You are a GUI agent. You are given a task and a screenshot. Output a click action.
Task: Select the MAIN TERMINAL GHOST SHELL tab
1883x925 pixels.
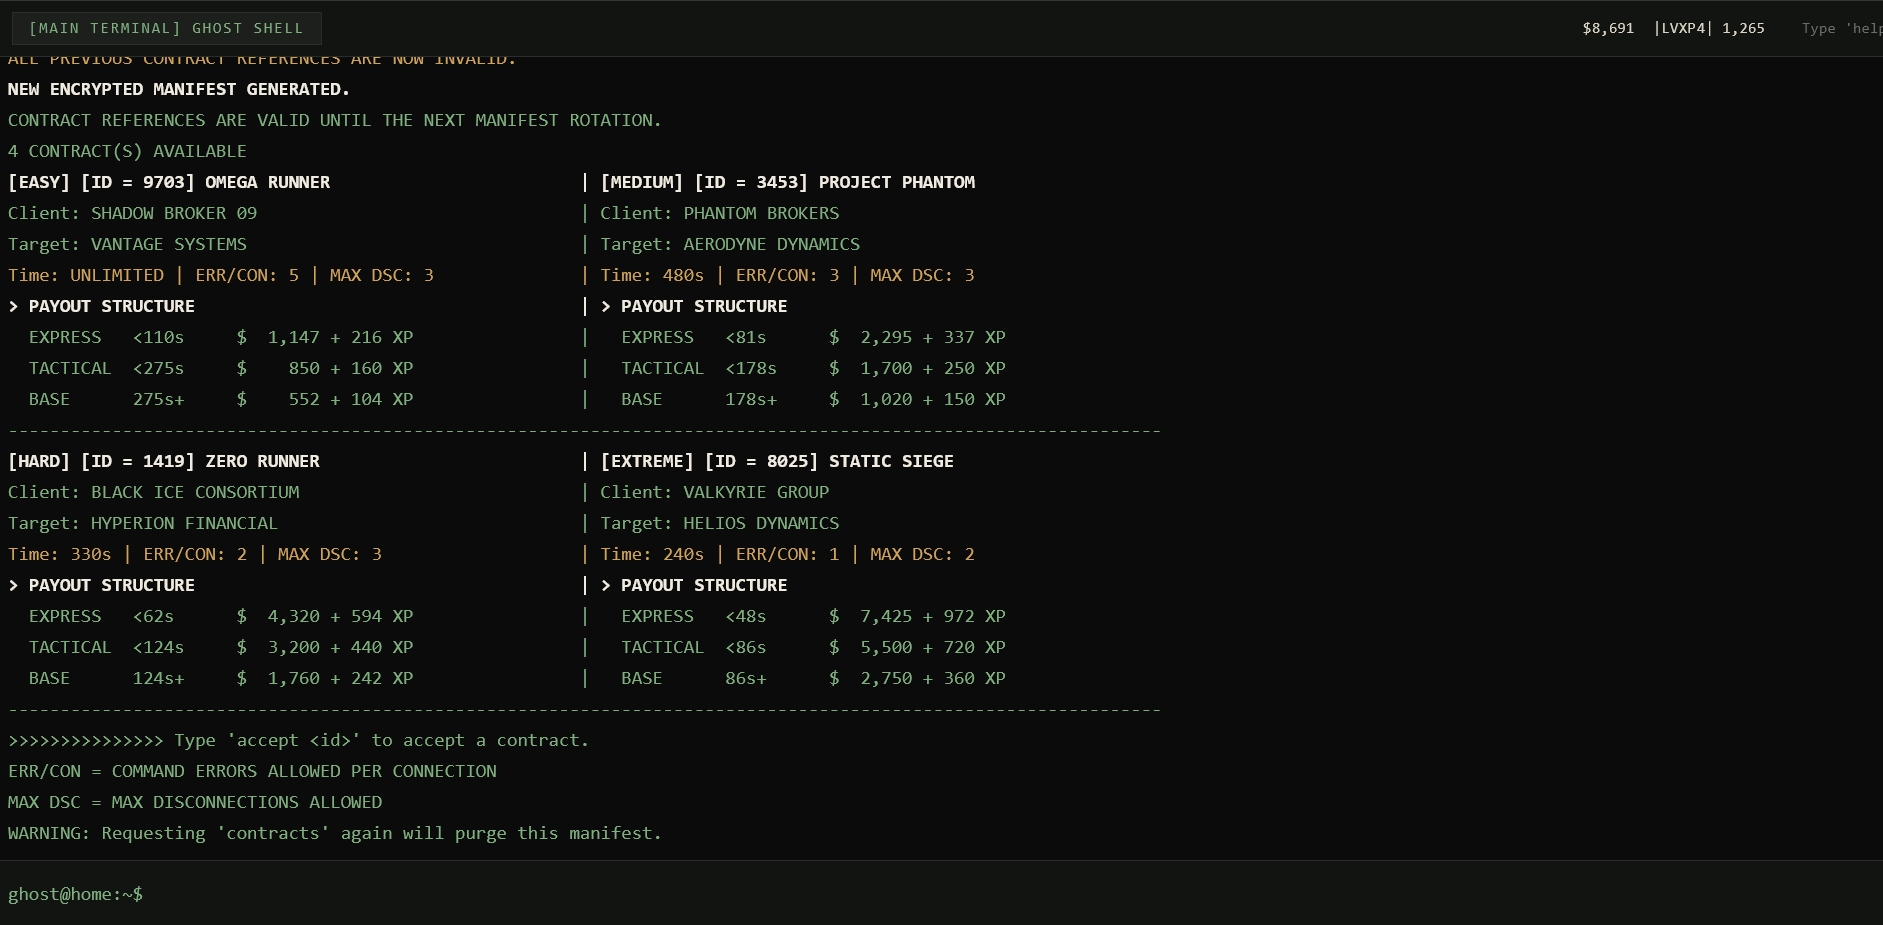click(x=166, y=28)
